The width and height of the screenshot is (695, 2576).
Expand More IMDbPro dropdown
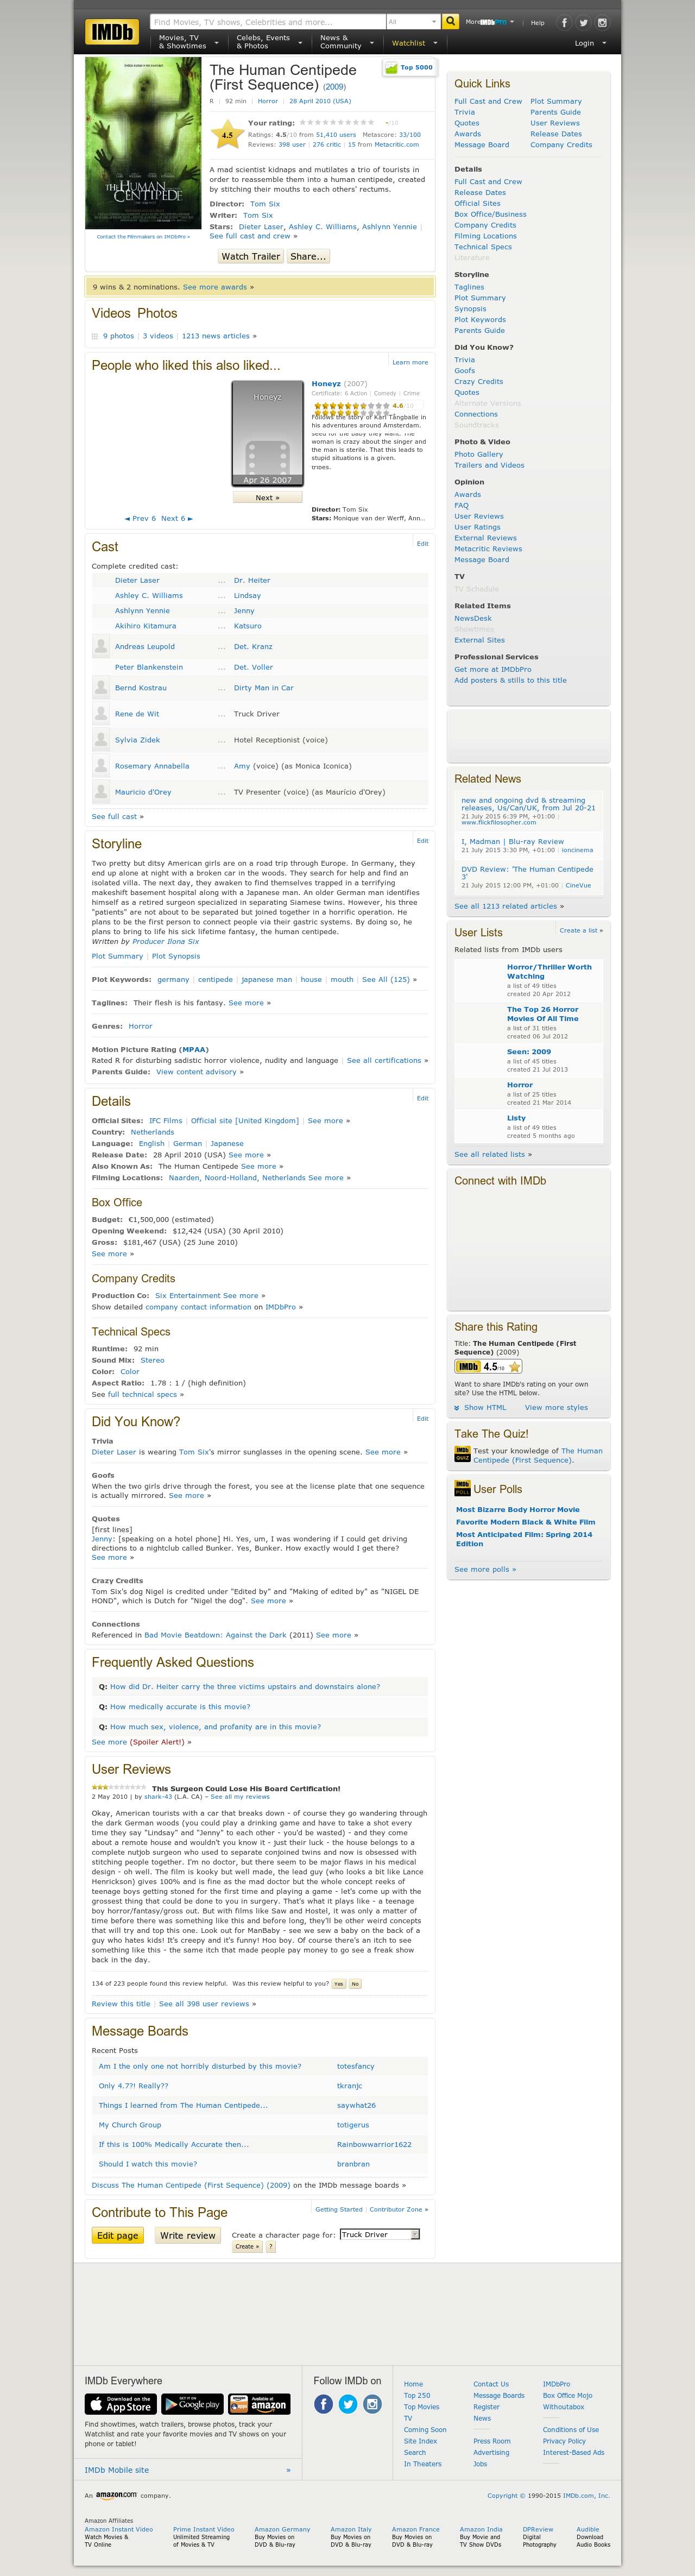(x=490, y=22)
